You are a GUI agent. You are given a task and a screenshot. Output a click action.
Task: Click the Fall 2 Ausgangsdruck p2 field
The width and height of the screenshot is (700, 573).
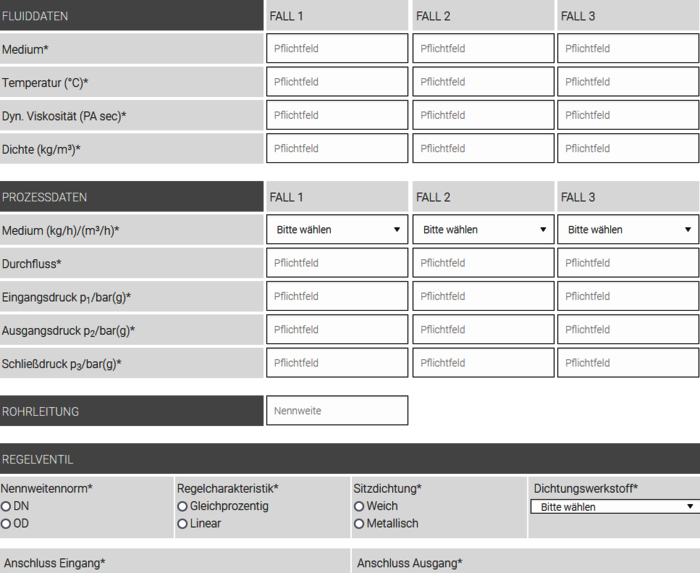tap(483, 329)
